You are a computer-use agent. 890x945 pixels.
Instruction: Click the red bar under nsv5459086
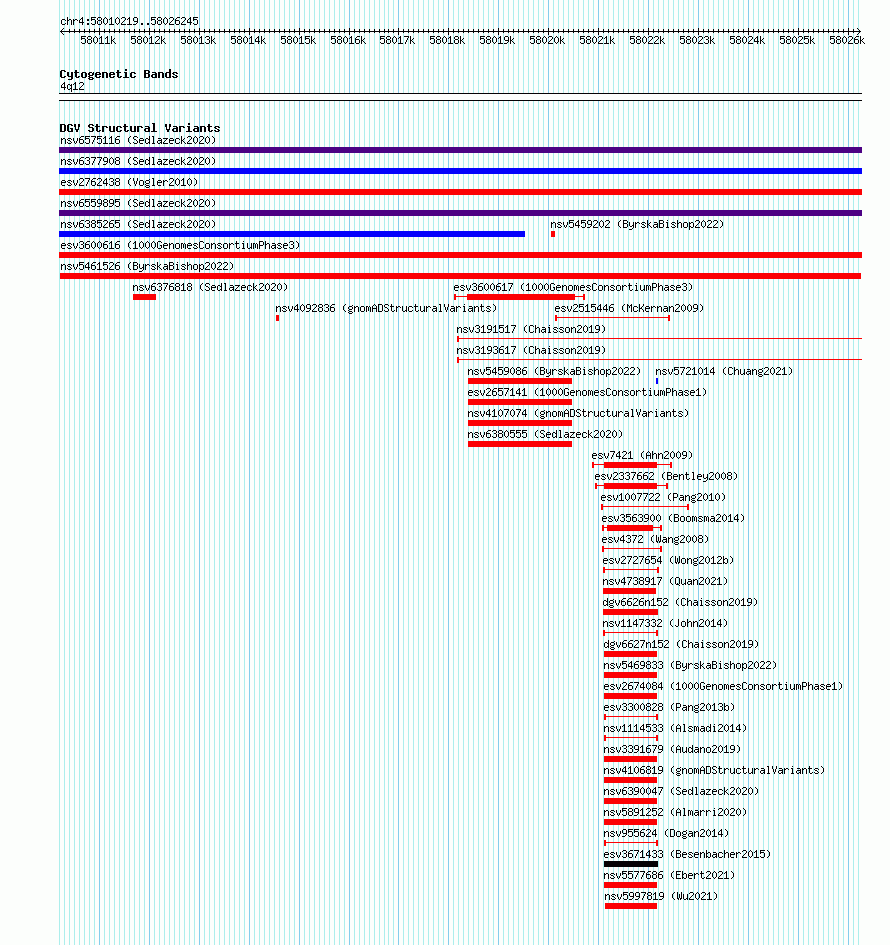click(520, 381)
